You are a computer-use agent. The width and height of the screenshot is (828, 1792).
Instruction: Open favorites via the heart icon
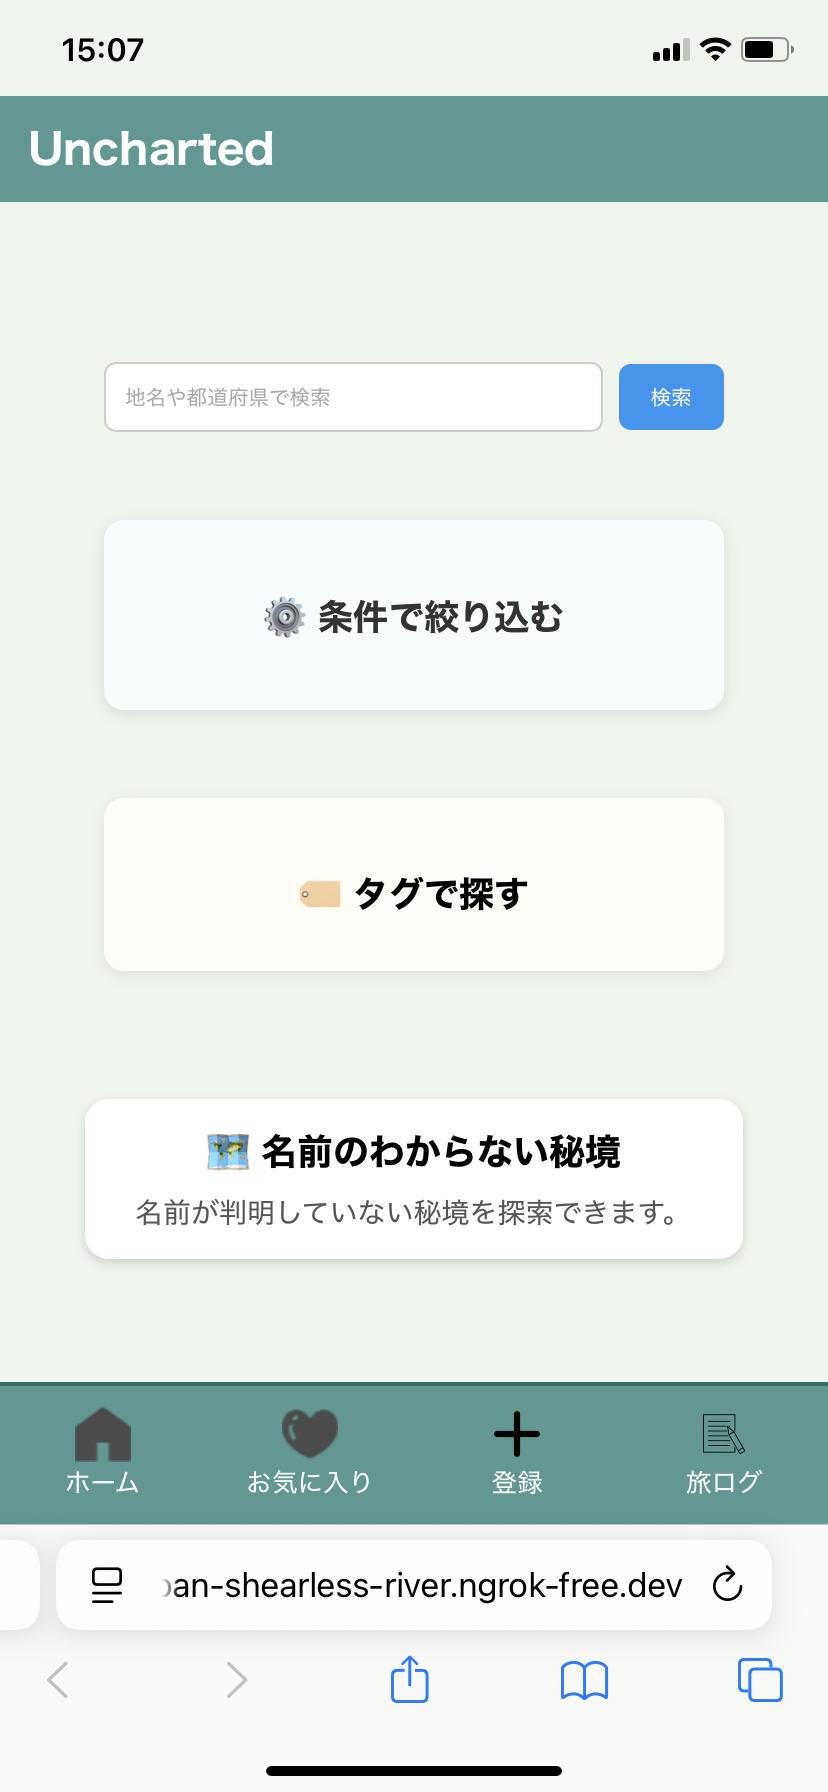coord(310,1434)
